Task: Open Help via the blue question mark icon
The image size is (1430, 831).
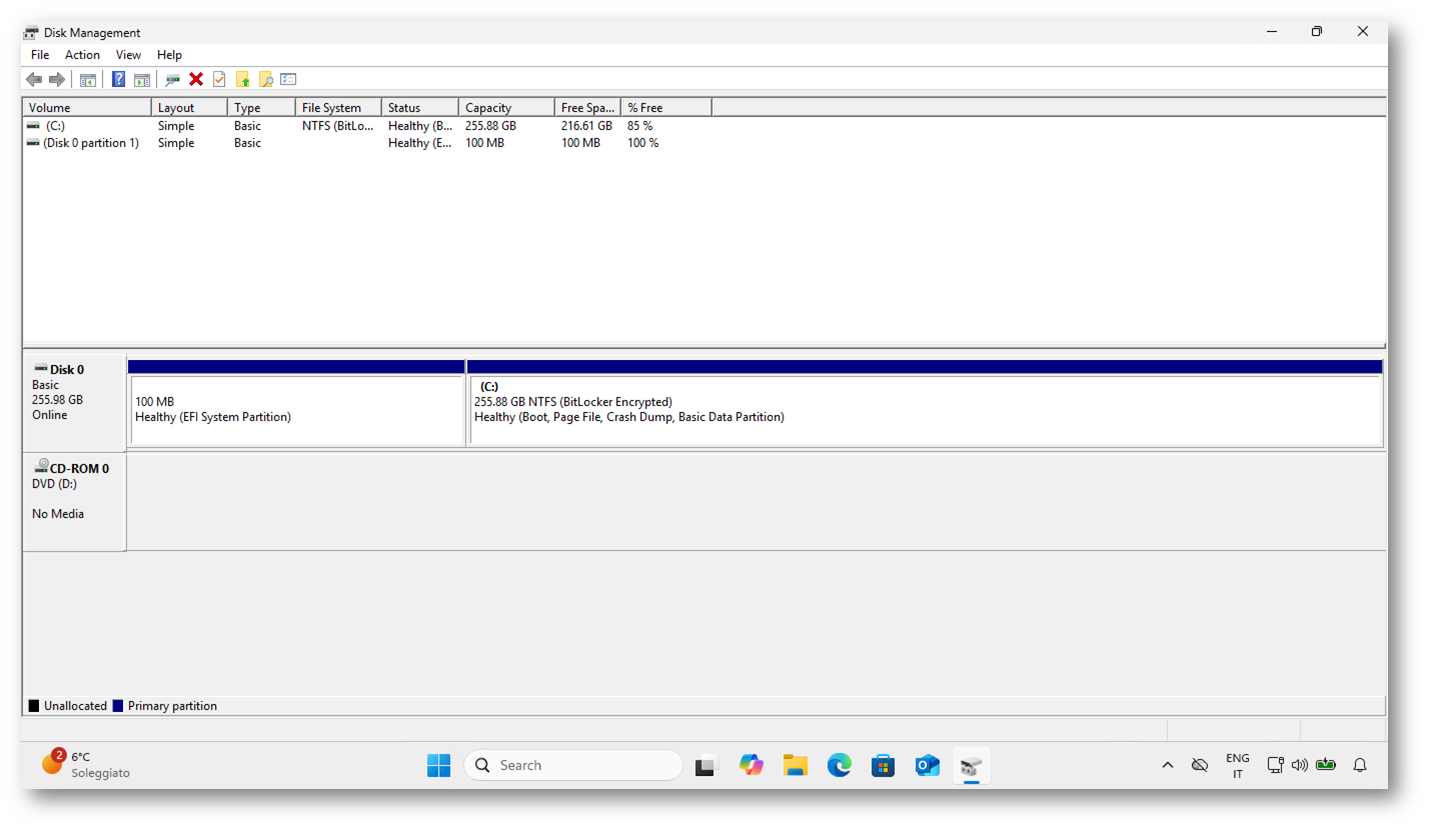Action: (x=119, y=79)
